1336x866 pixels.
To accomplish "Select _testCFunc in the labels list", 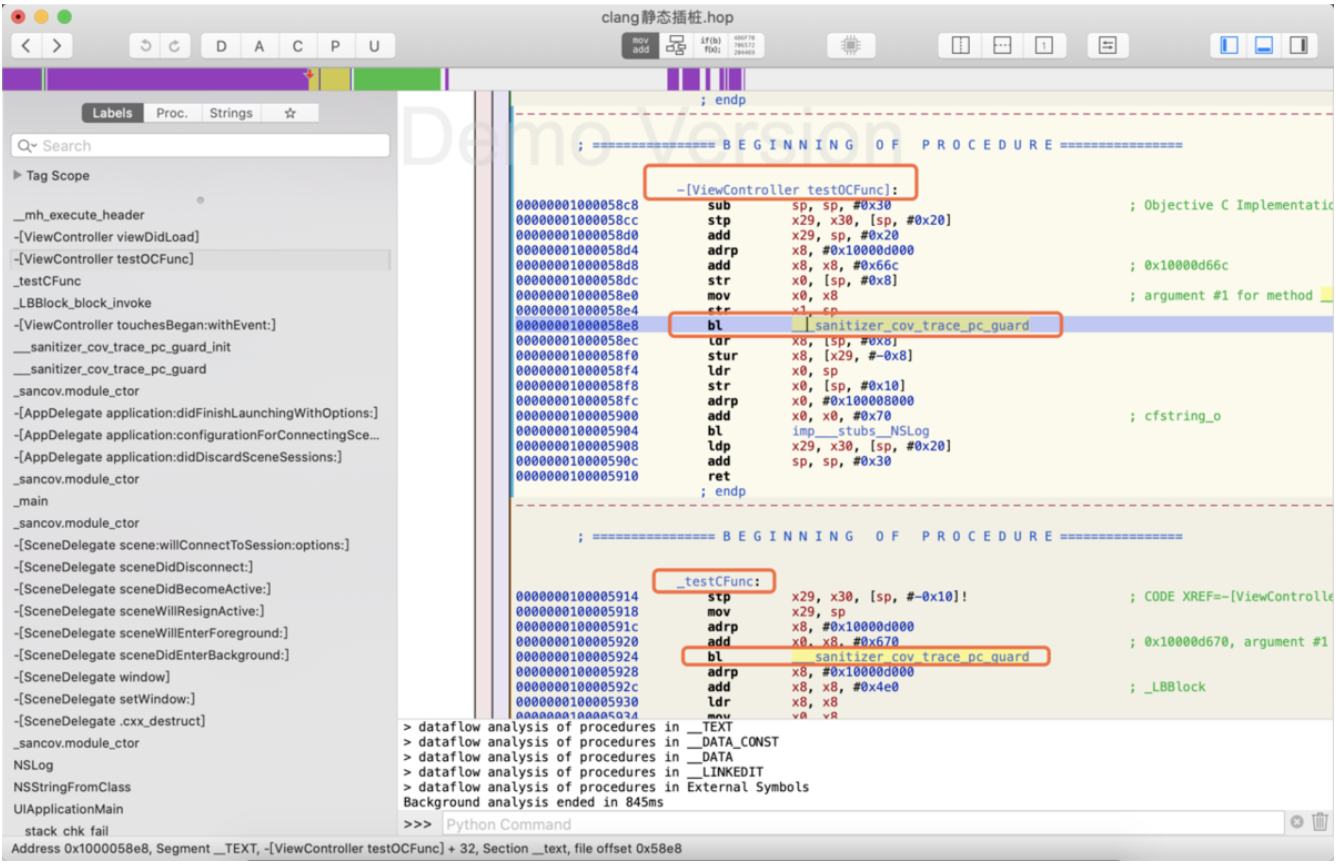I will 47,281.
